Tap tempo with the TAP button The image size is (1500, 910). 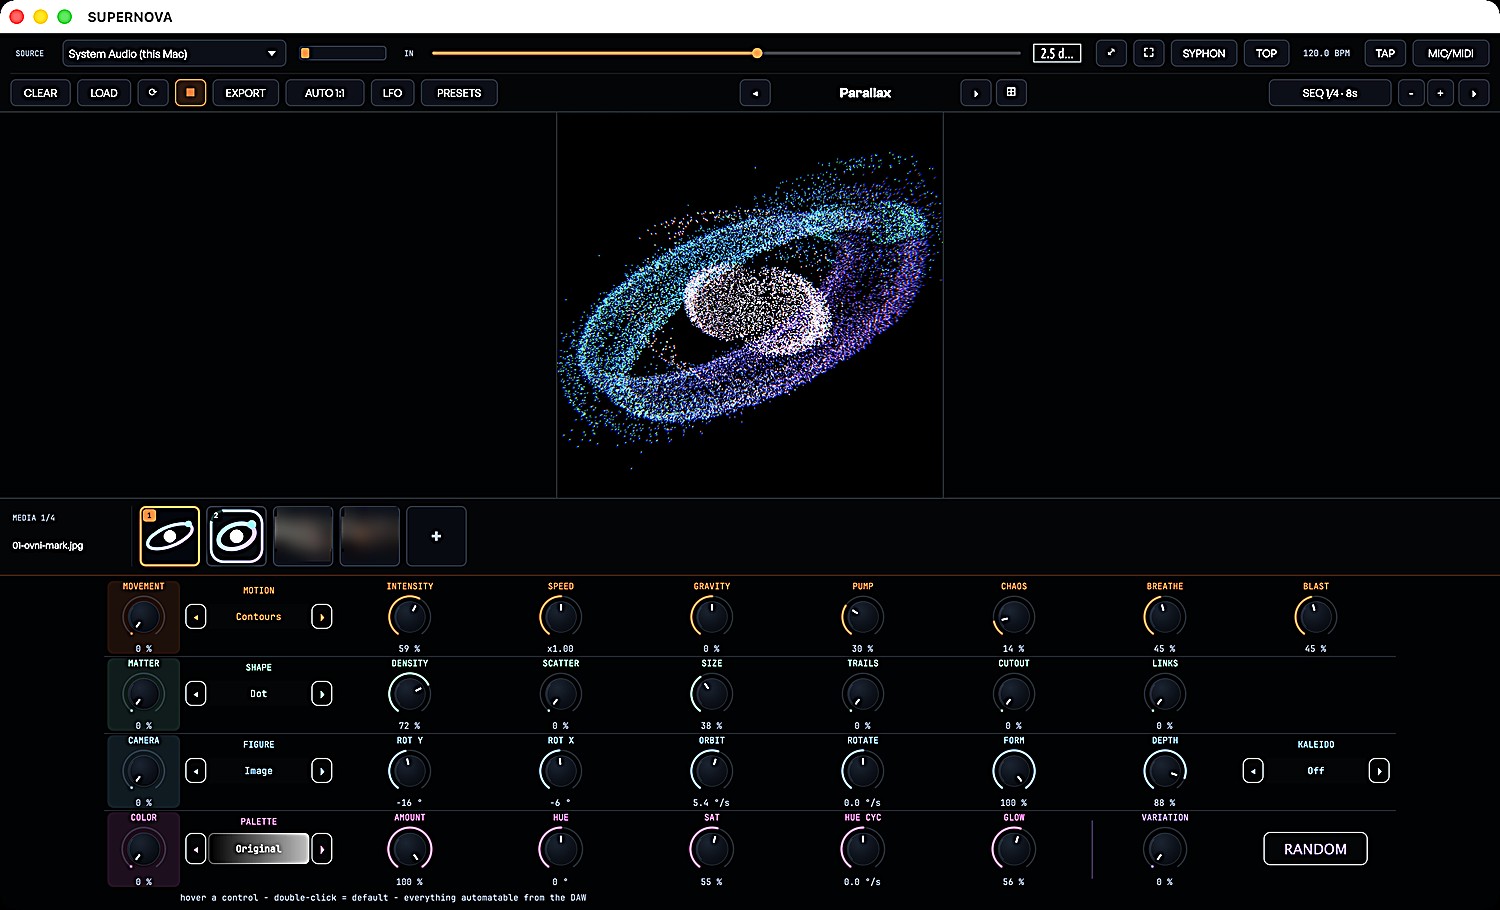(x=1385, y=53)
